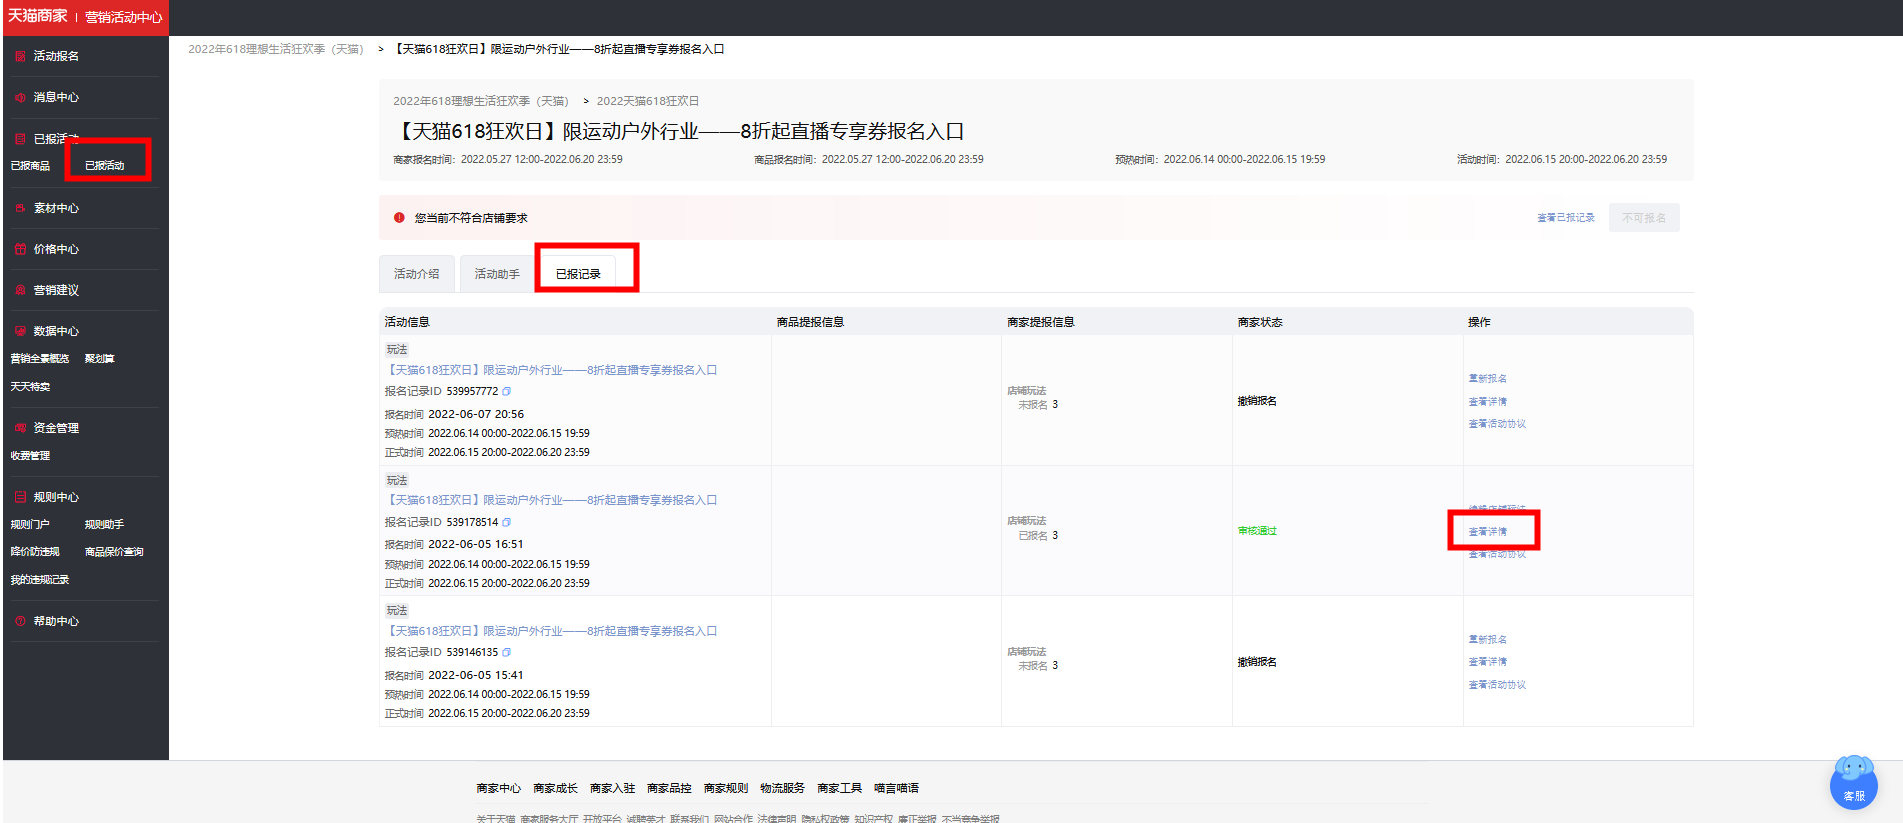Screen dimensions: 1903x823
Task: Click the 商家成长 footer link
Action: [x=556, y=788]
